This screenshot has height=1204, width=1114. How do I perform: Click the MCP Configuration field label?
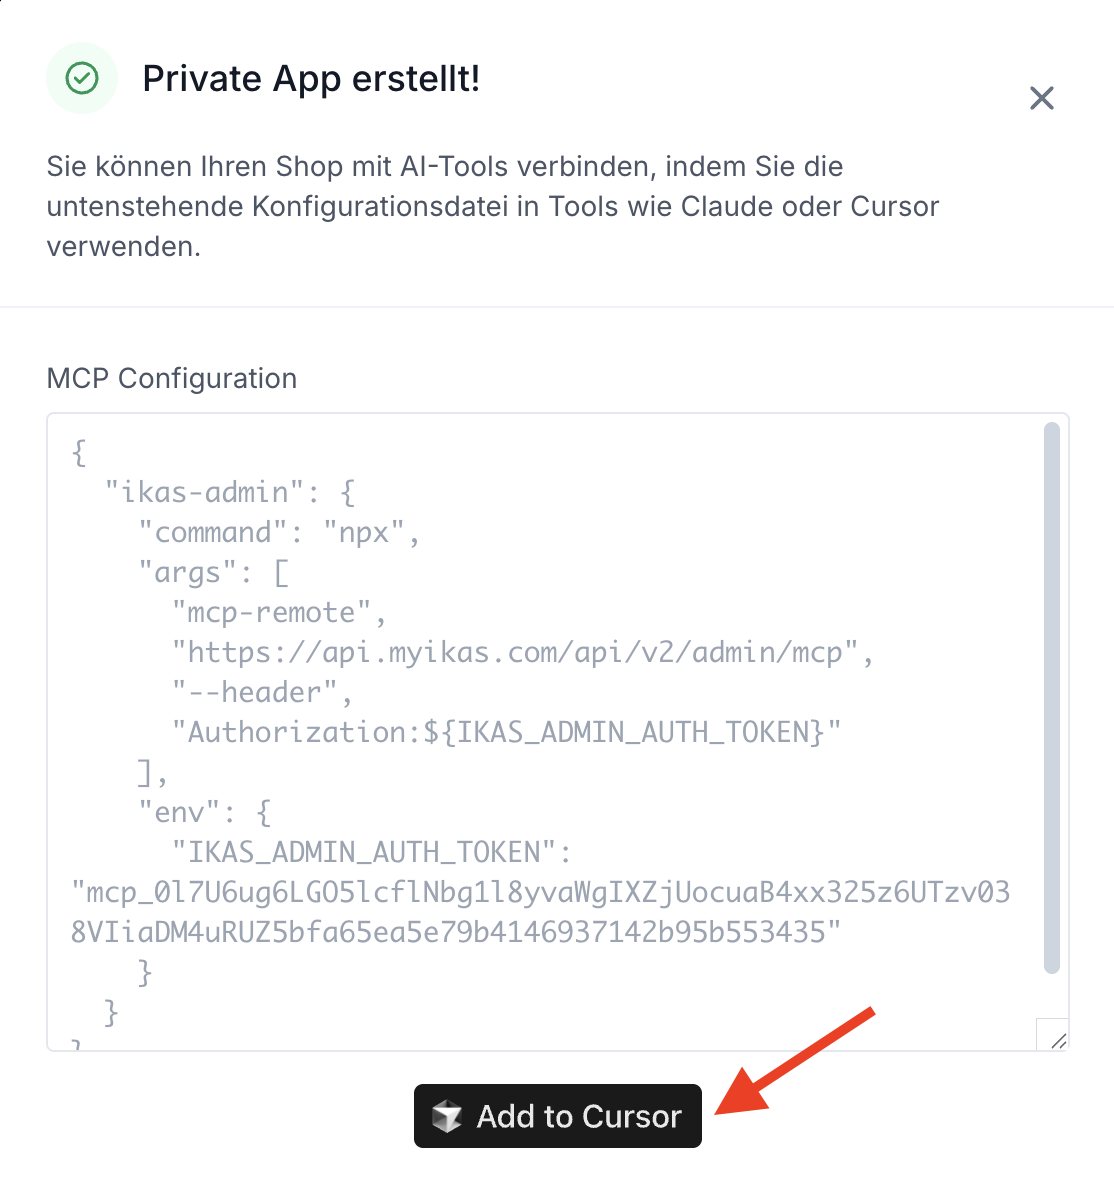coord(172,378)
